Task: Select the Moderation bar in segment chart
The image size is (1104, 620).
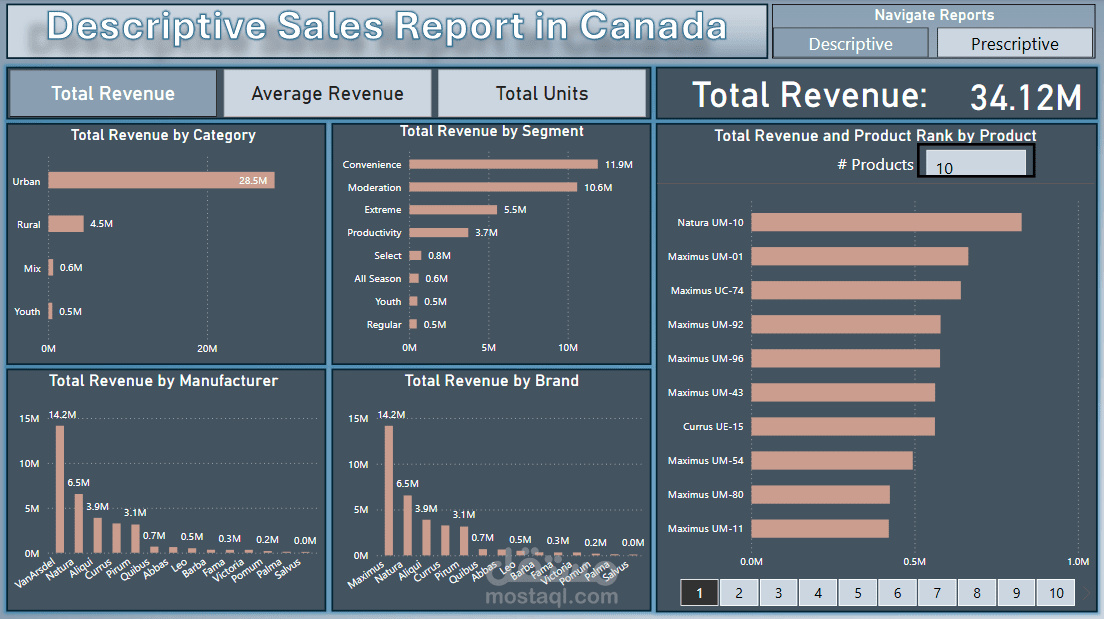Action: coord(490,187)
